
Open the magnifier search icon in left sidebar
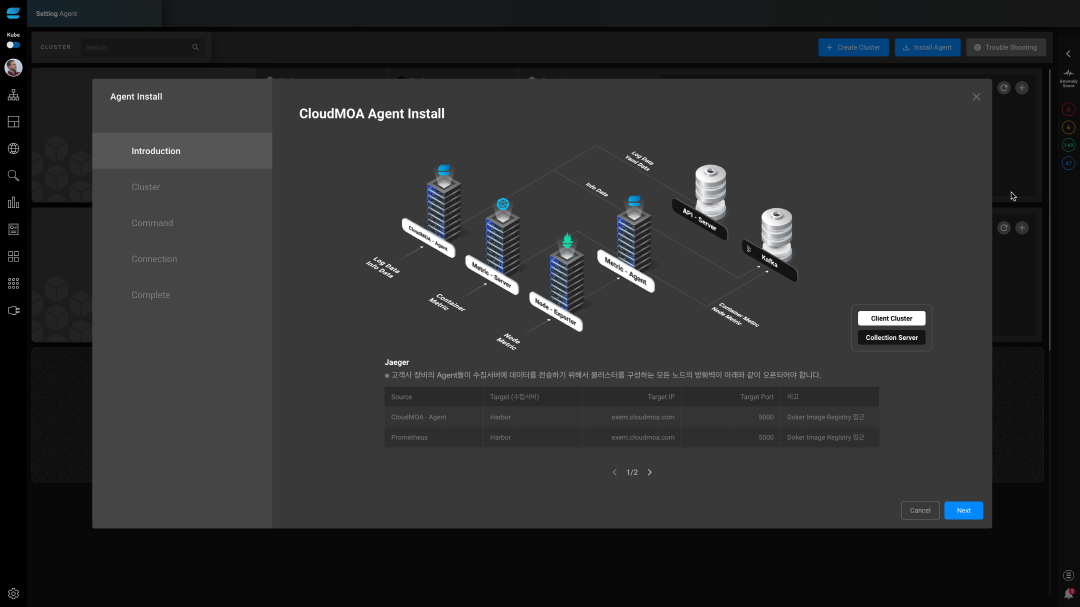click(13, 176)
